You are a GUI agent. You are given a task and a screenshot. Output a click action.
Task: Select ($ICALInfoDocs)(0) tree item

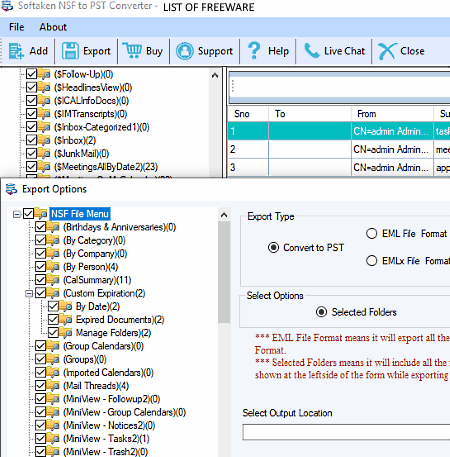coord(91,101)
